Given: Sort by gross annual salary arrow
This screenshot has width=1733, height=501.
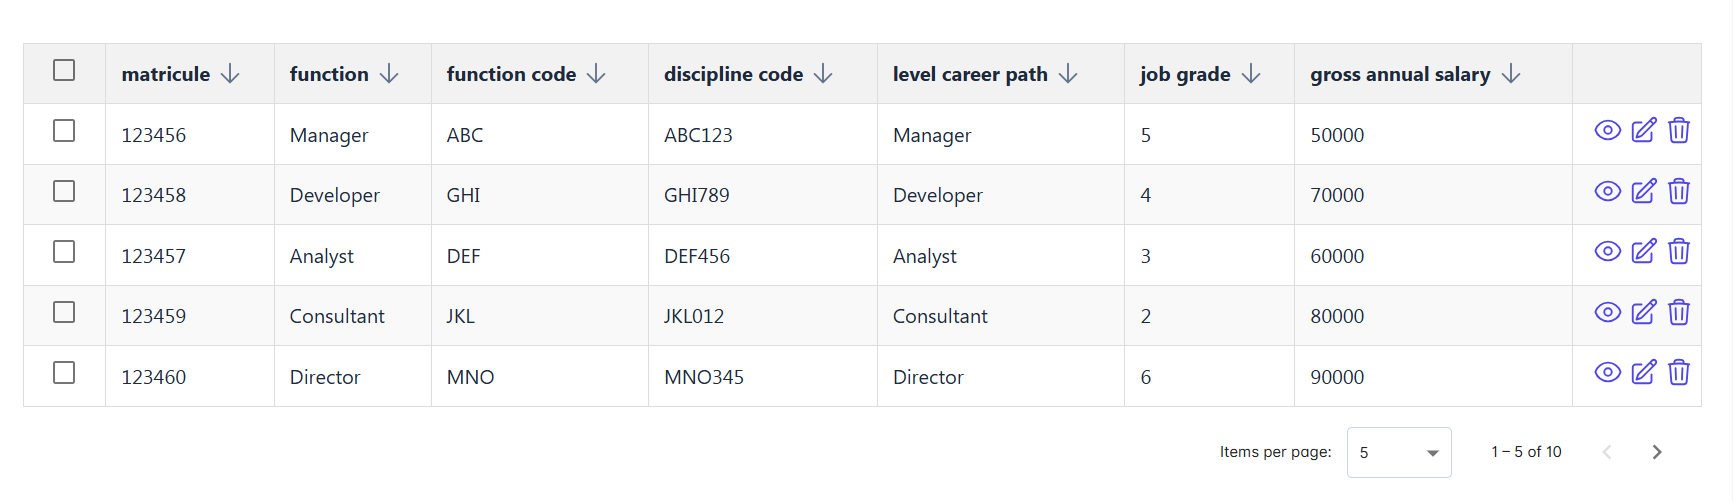Looking at the screenshot, I should (1511, 74).
